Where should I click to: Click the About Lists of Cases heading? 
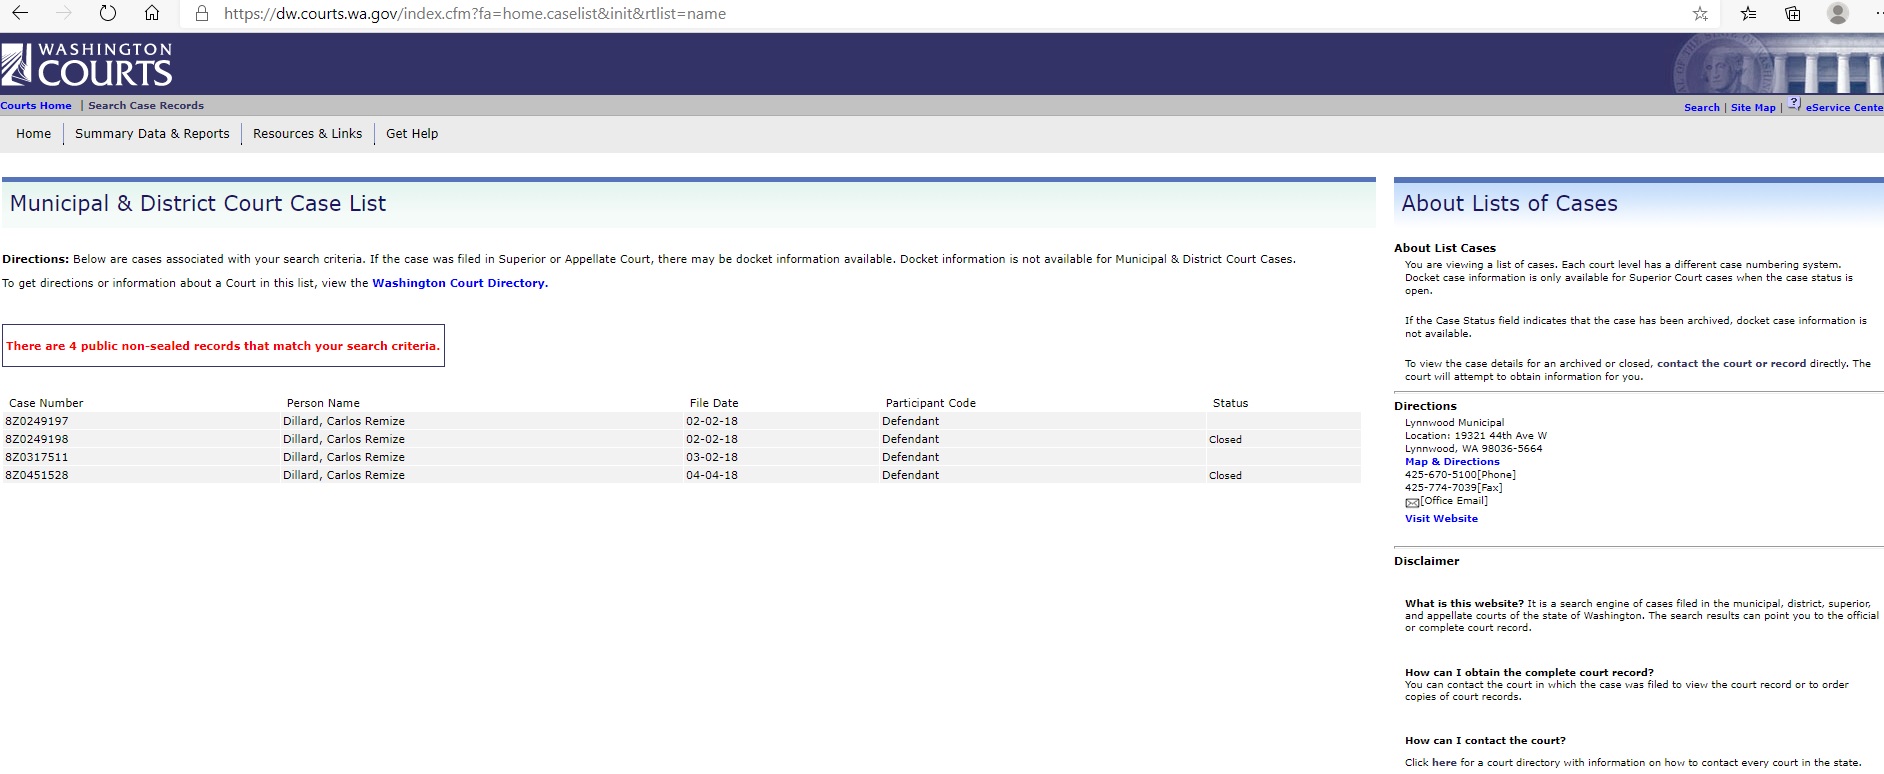(x=1509, y=204)
